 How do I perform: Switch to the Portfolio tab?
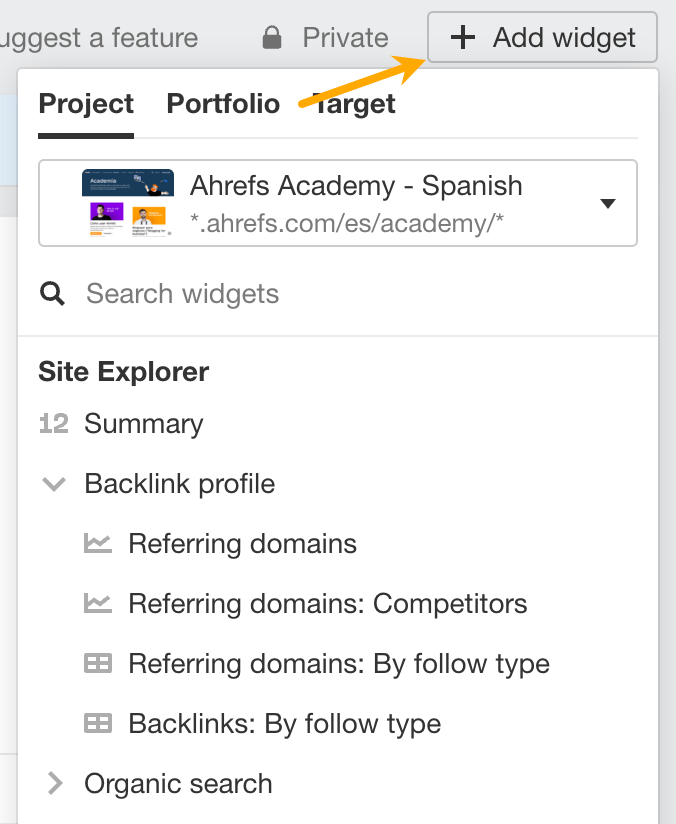coord(223,104)
